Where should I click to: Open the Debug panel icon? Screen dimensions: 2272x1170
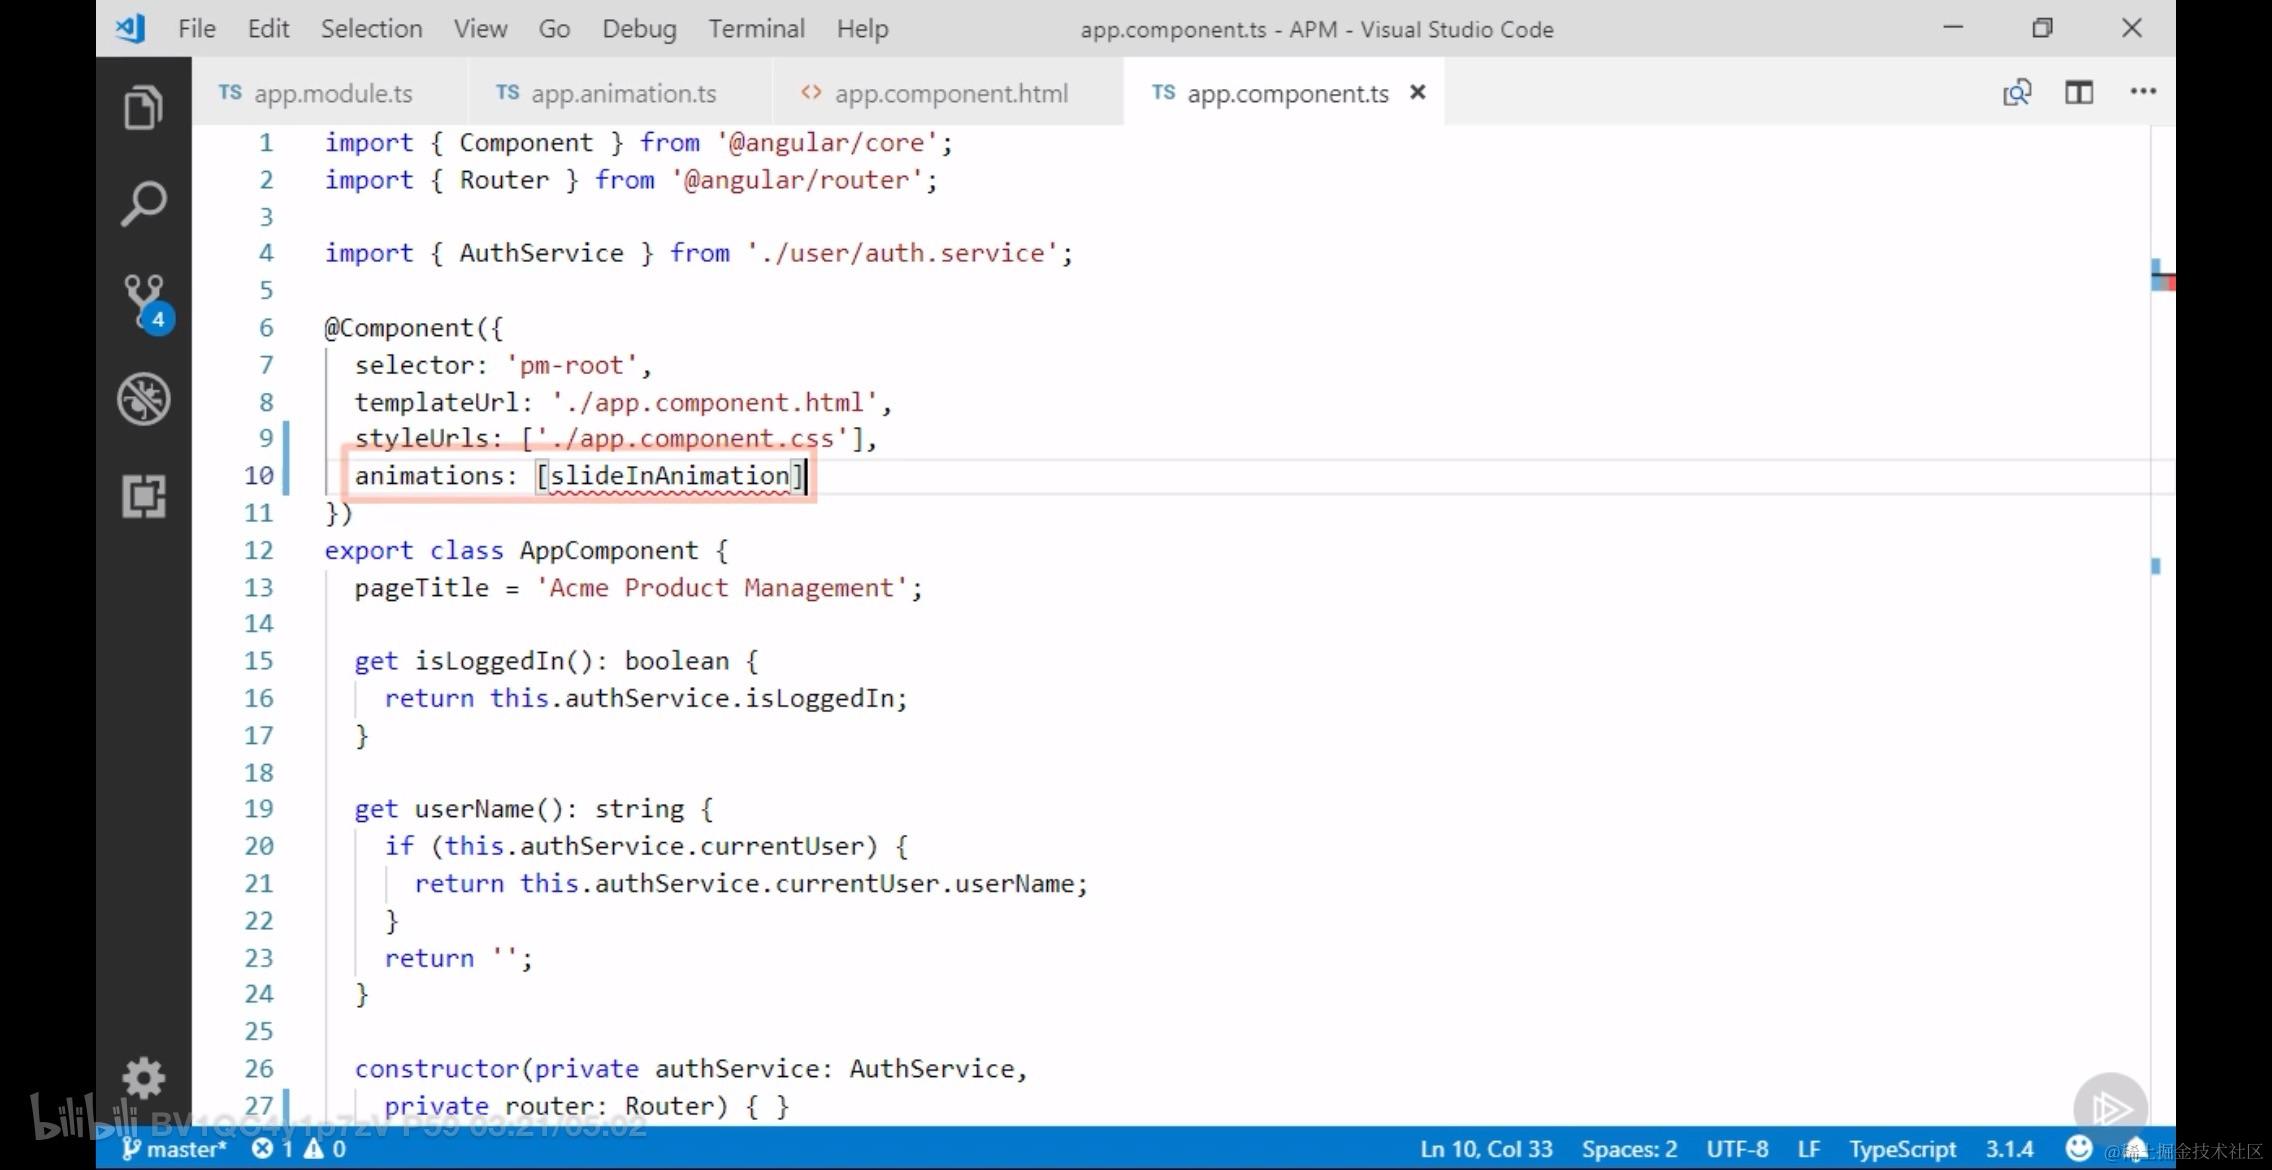(x=143, y=399)
